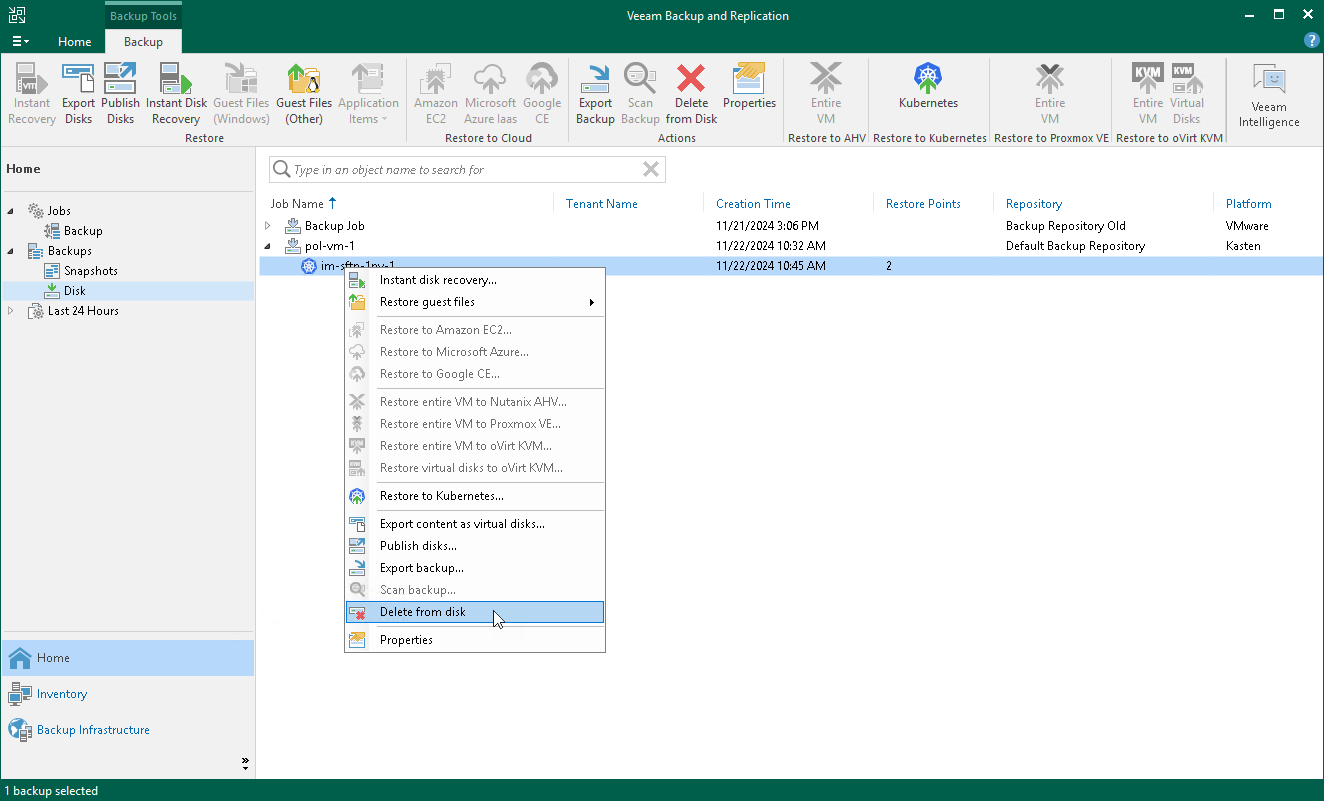Select the Last 24 Hours node
Viewport: 1324px width, 801px height.
pos(83,311)
